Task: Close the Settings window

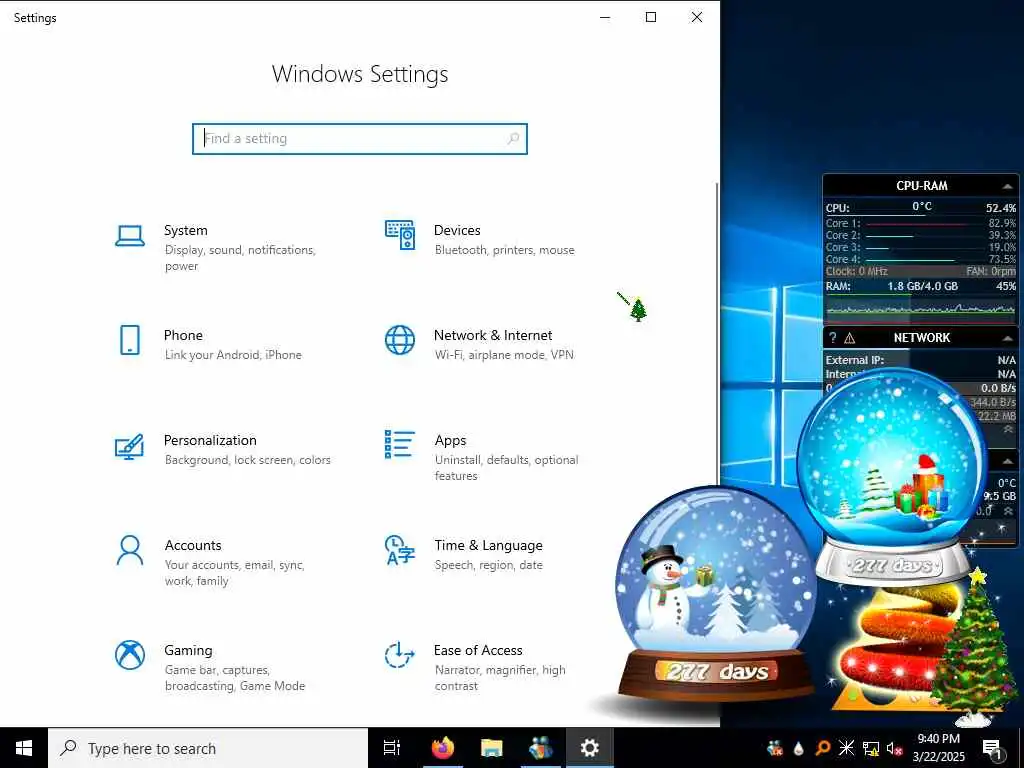Action: [x=697, y=18]
